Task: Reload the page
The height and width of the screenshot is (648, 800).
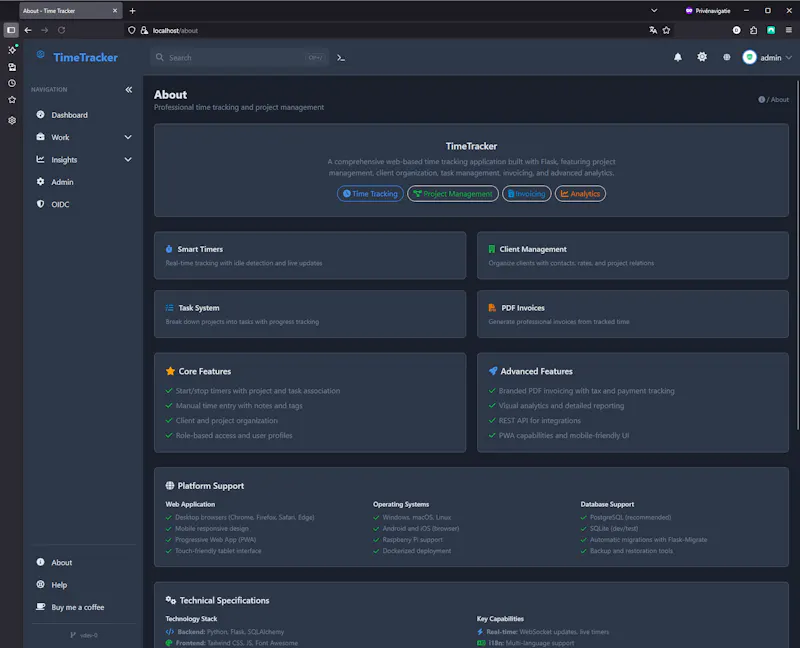Action: (x=61, y=30)
